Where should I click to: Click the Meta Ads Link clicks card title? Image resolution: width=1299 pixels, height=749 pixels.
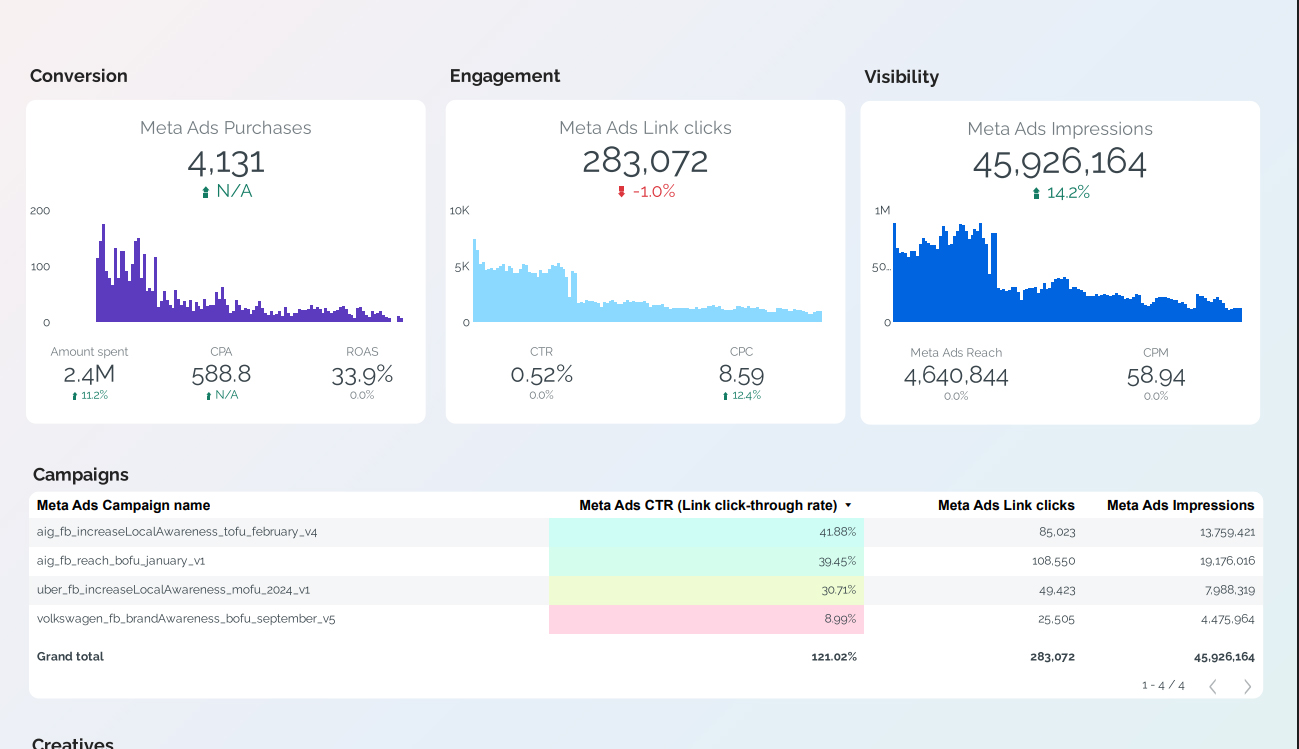(645, 128)
